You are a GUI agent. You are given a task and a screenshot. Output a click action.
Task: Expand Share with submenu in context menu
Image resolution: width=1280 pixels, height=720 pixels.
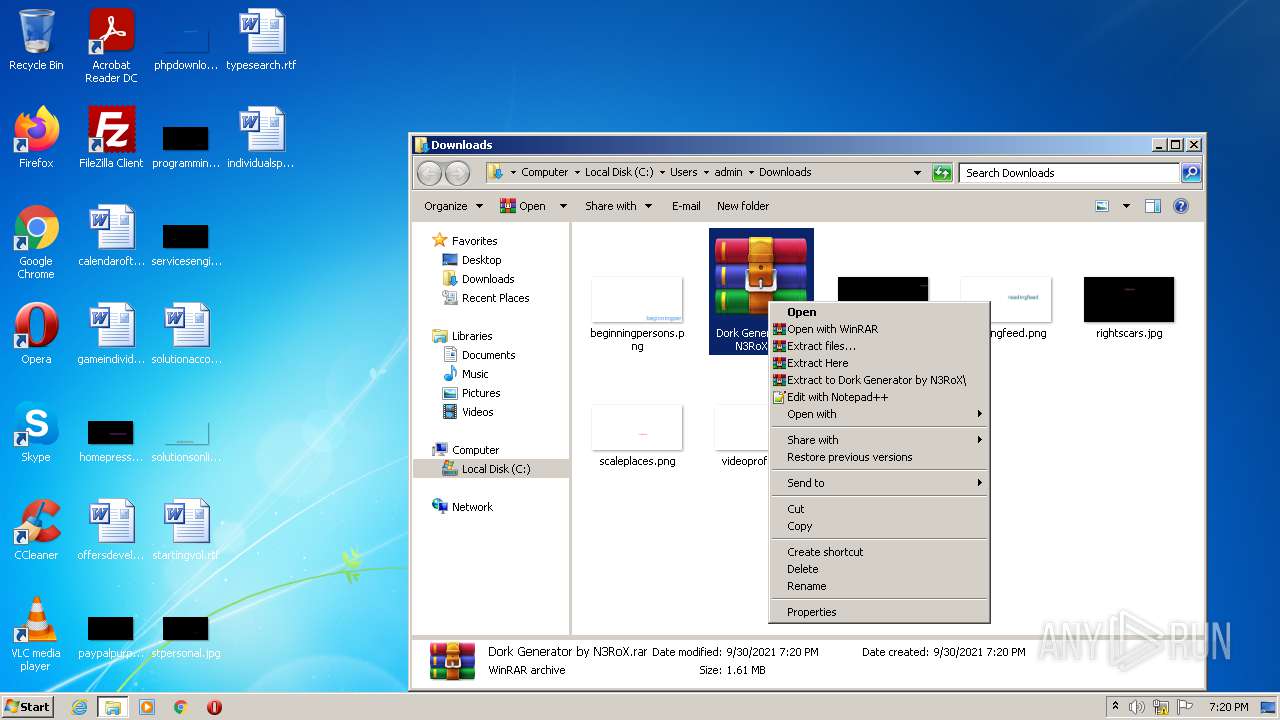[x=879, y=440]
